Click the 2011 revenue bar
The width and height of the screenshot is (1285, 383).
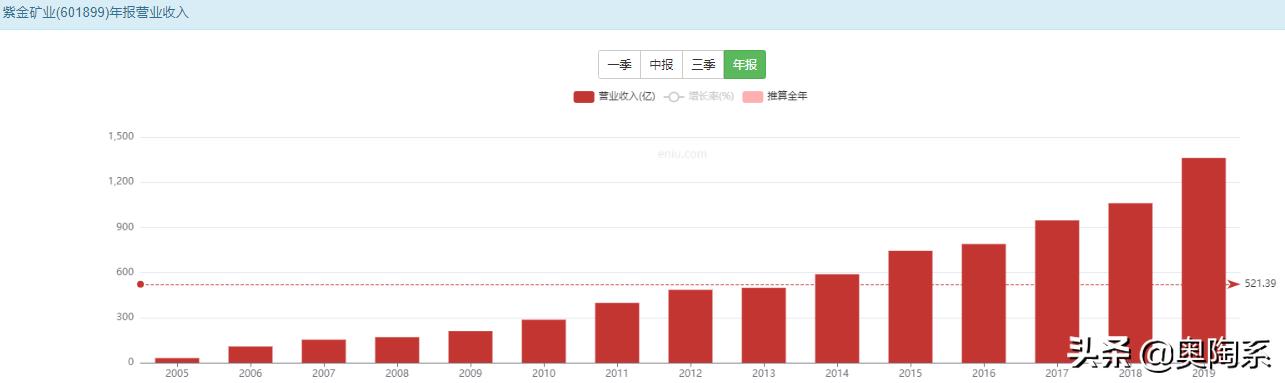coord(617,333)
